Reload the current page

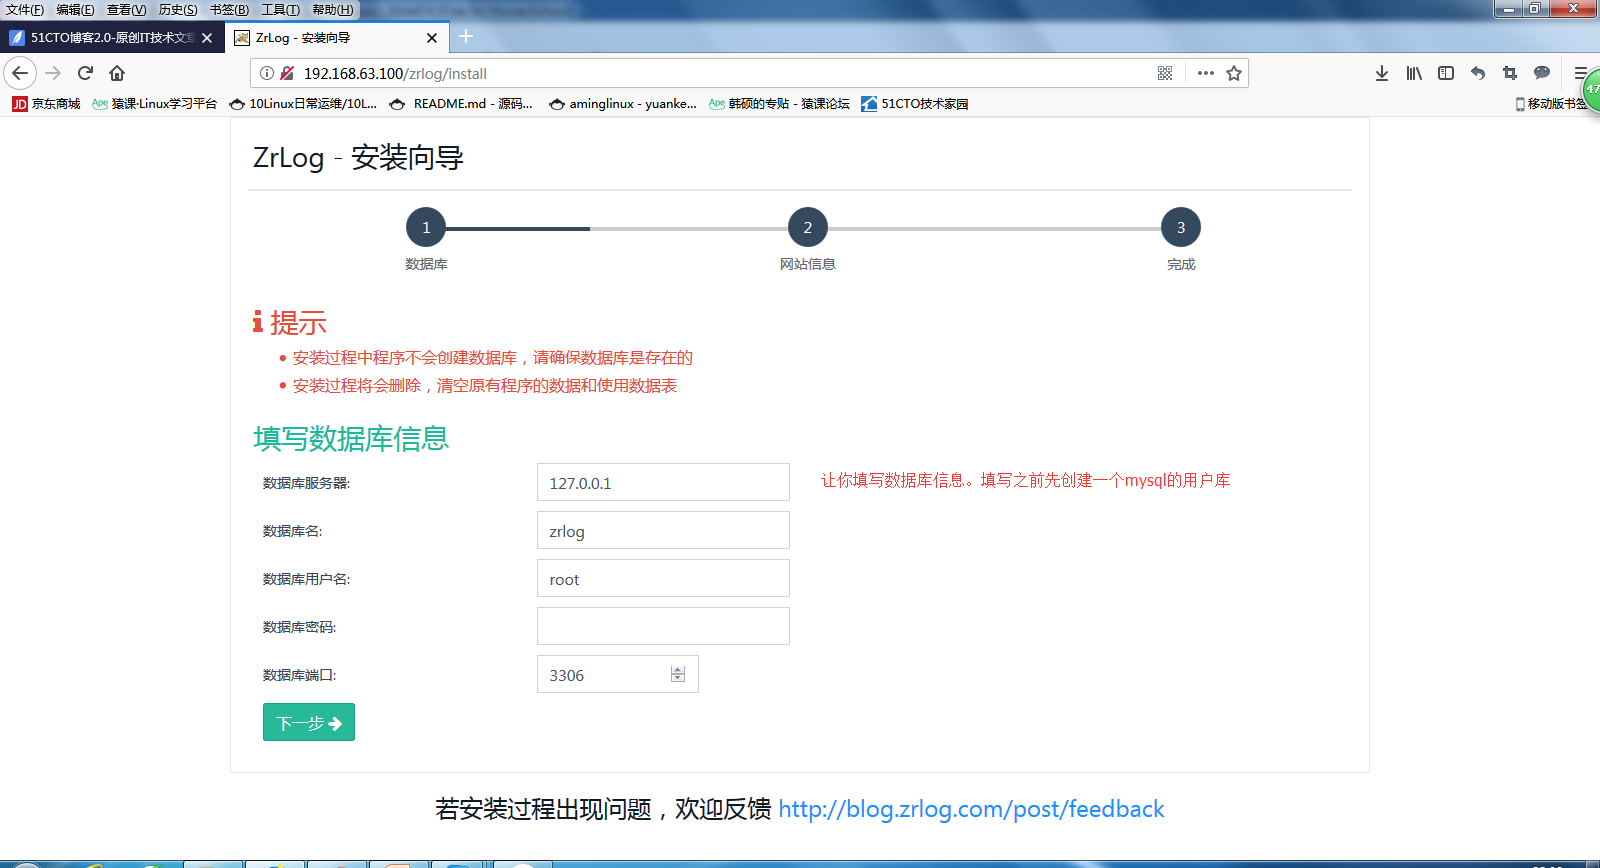[85, 73]
